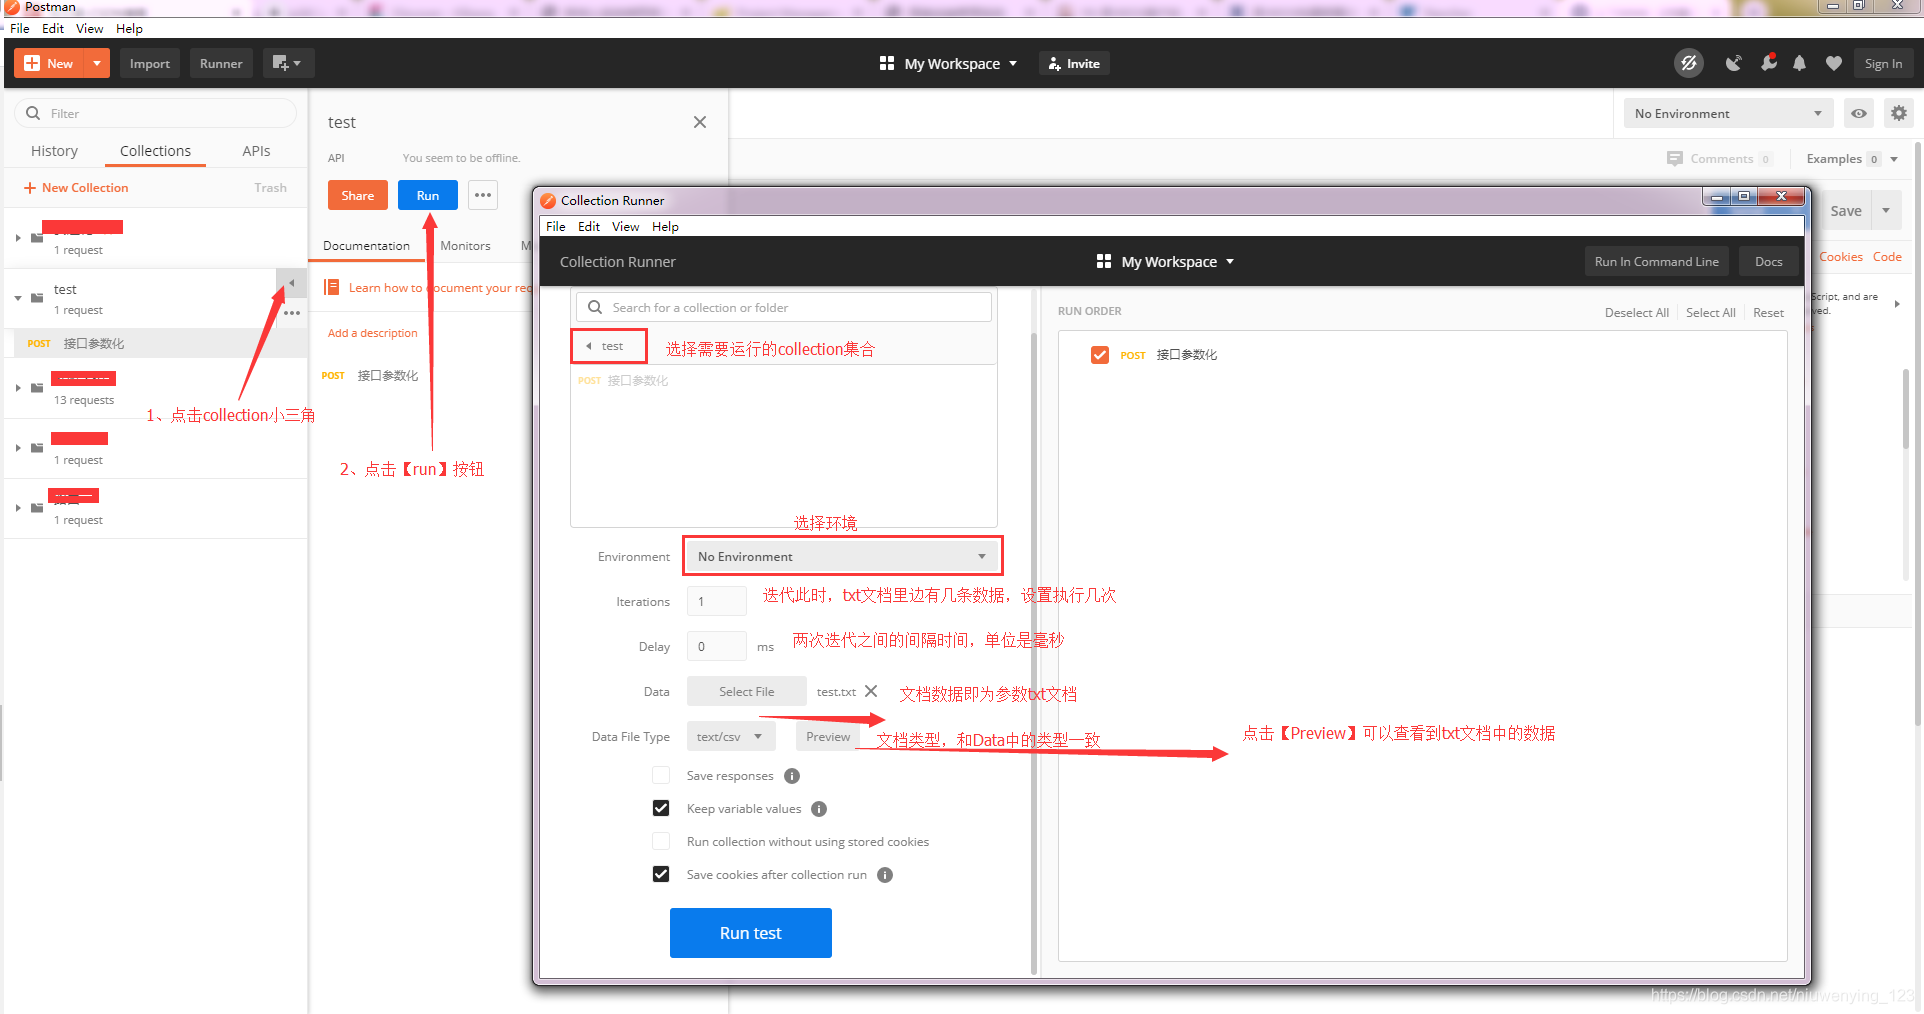Go back from test collection in runner
This screenshot has height=1014, width=1924.
[588, 346]
